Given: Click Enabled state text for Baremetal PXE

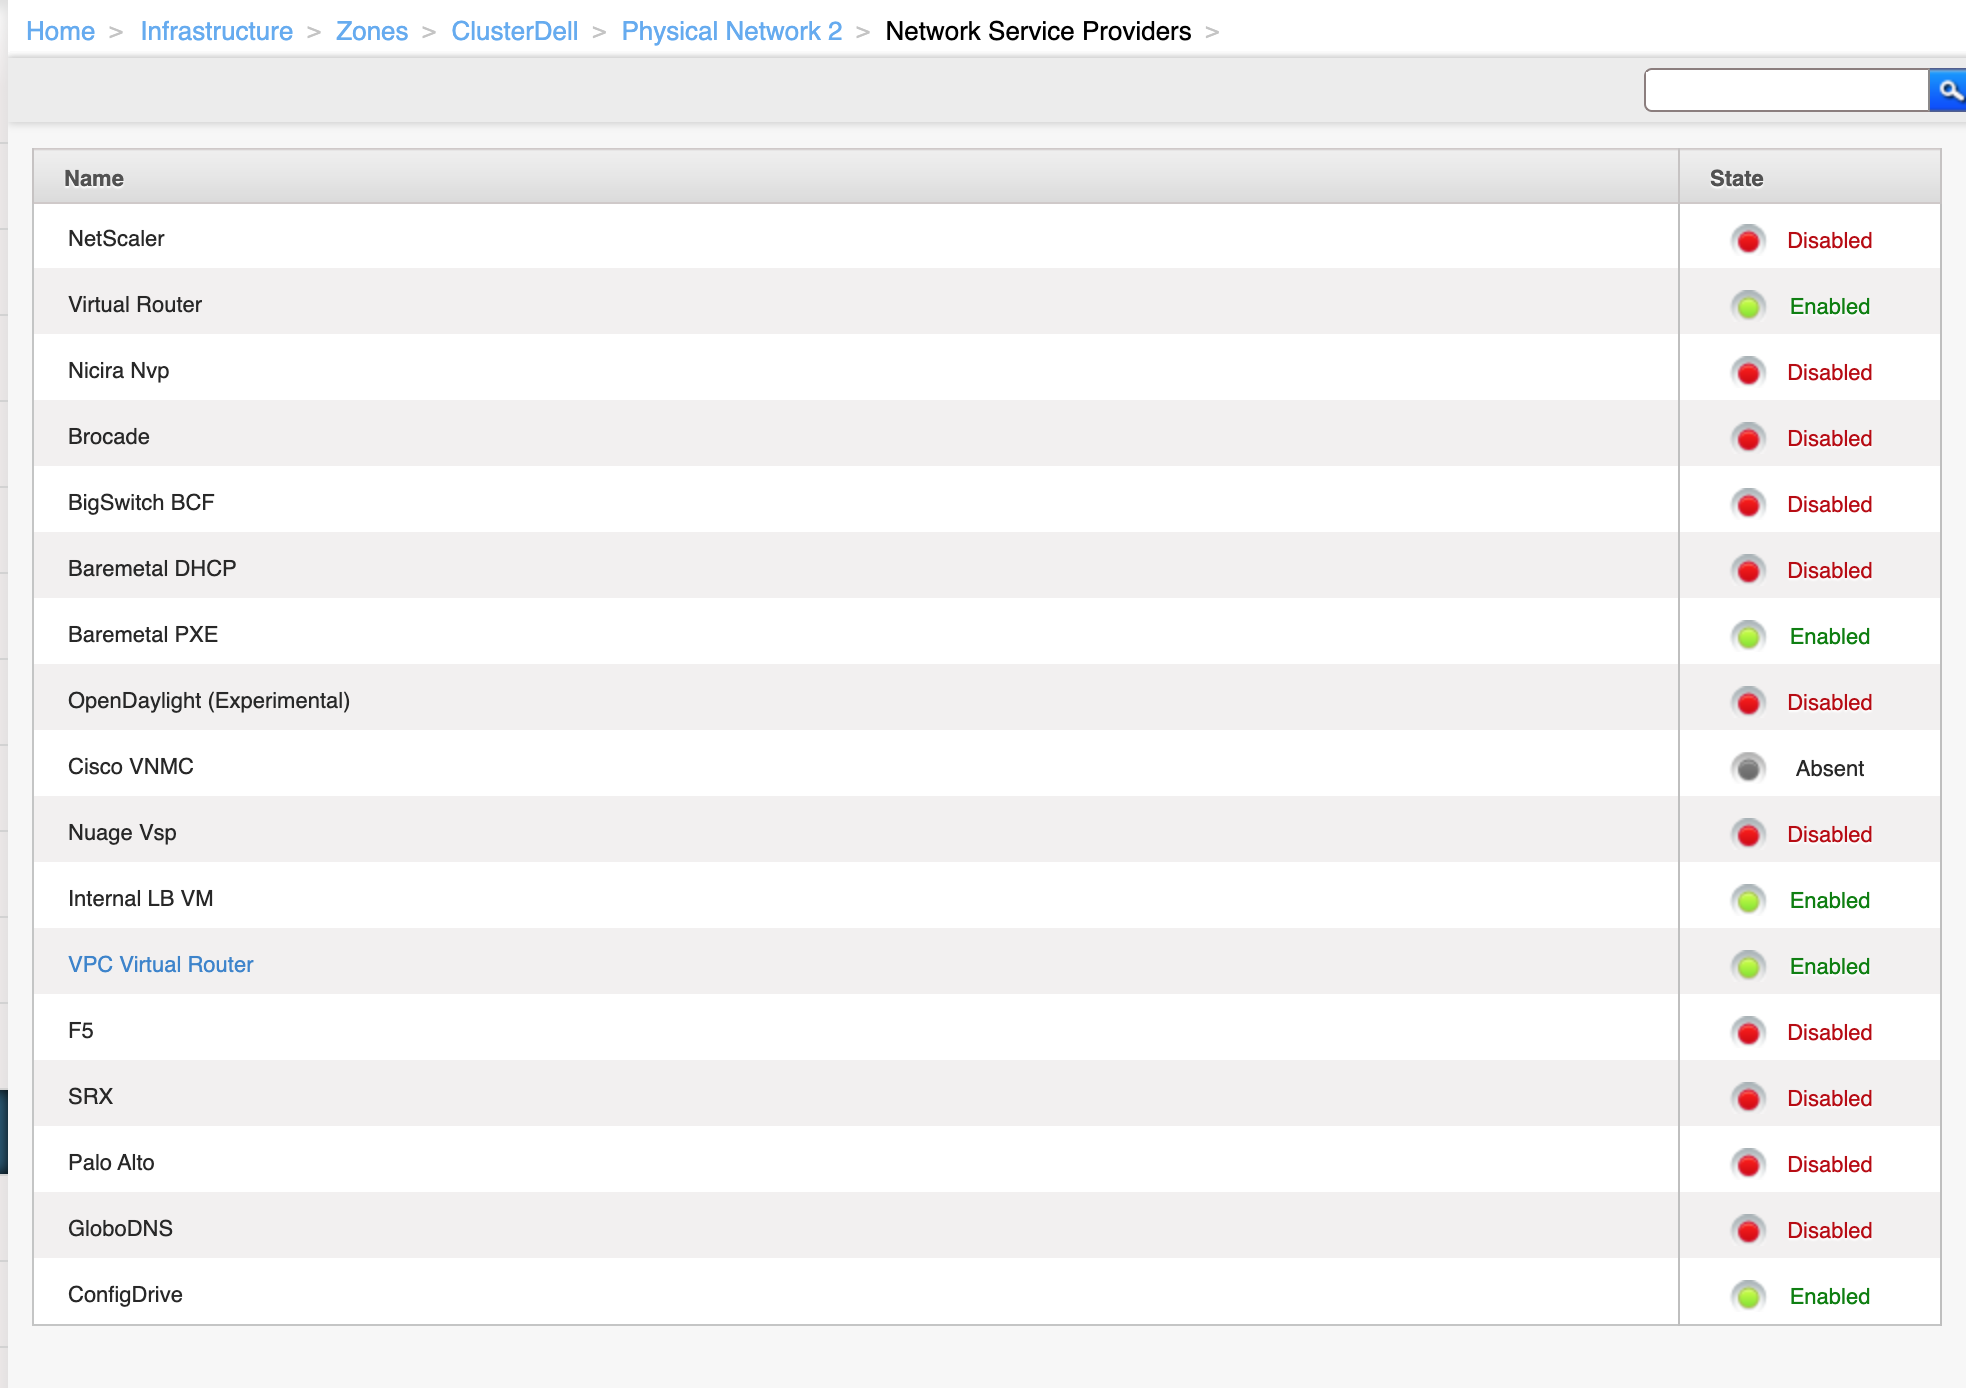Looking at the screenshot, I should [1829, 636].
